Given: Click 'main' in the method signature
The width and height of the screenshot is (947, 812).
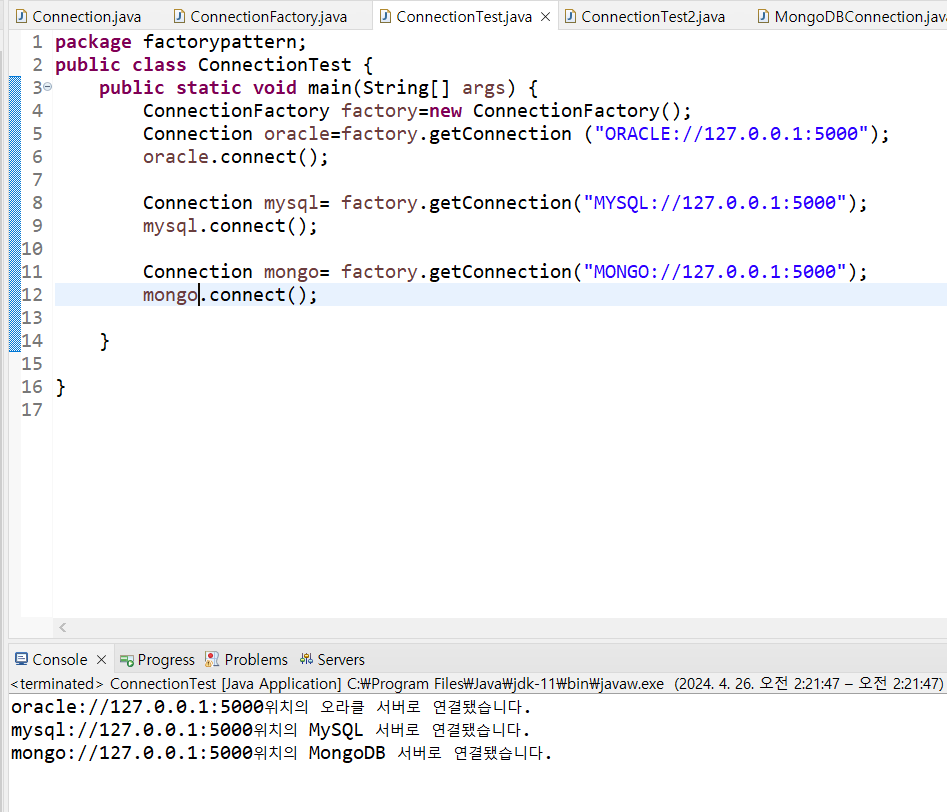Looking at the screenshot, I should [x=330, y=88].
